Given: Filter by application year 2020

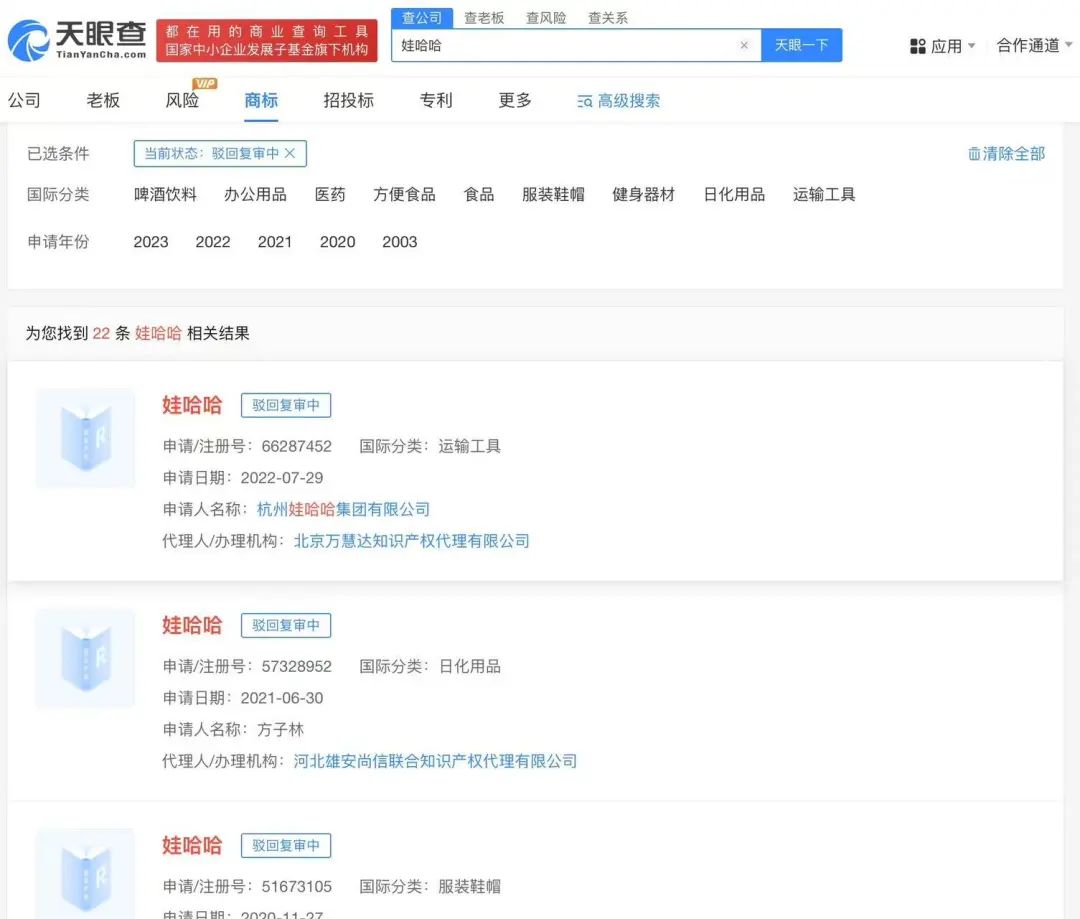Looking at the screenshot, I should pyautogui.click(x=338, y=242).
